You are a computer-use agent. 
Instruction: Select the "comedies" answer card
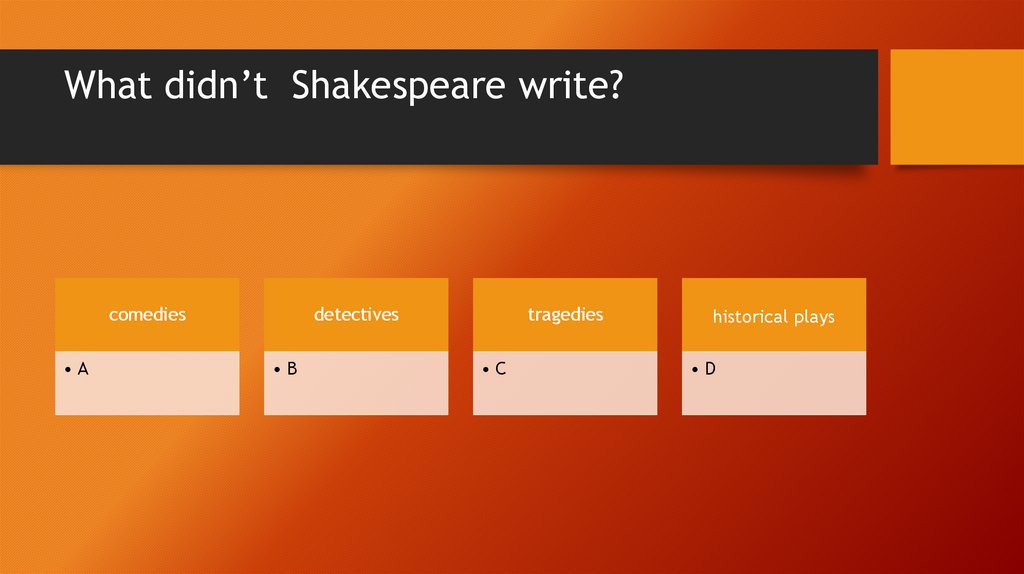pos(147,315)
